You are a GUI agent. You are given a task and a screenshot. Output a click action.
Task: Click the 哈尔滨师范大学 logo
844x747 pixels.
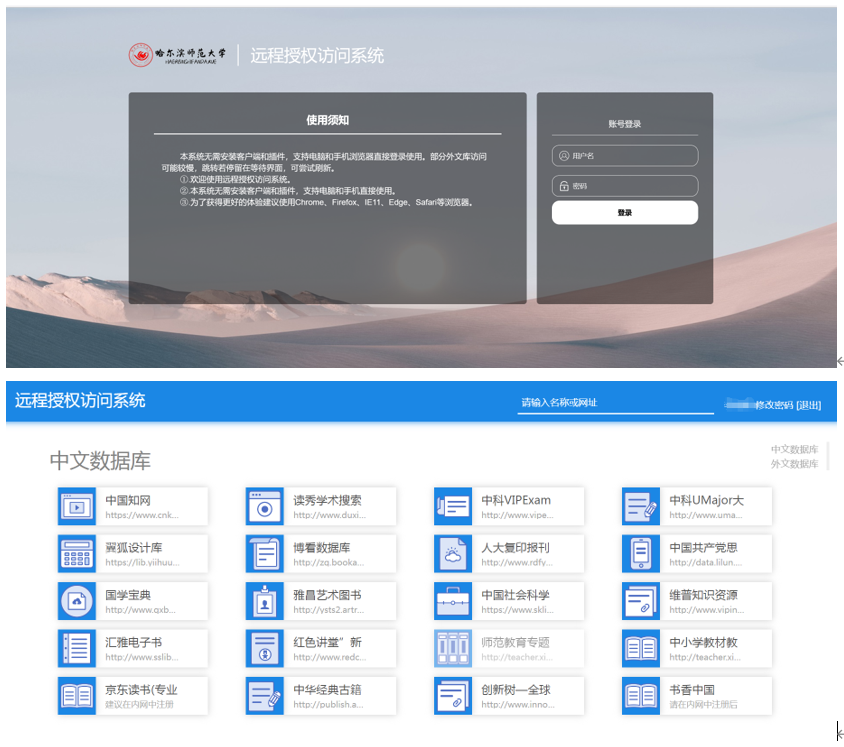(177, 55)
